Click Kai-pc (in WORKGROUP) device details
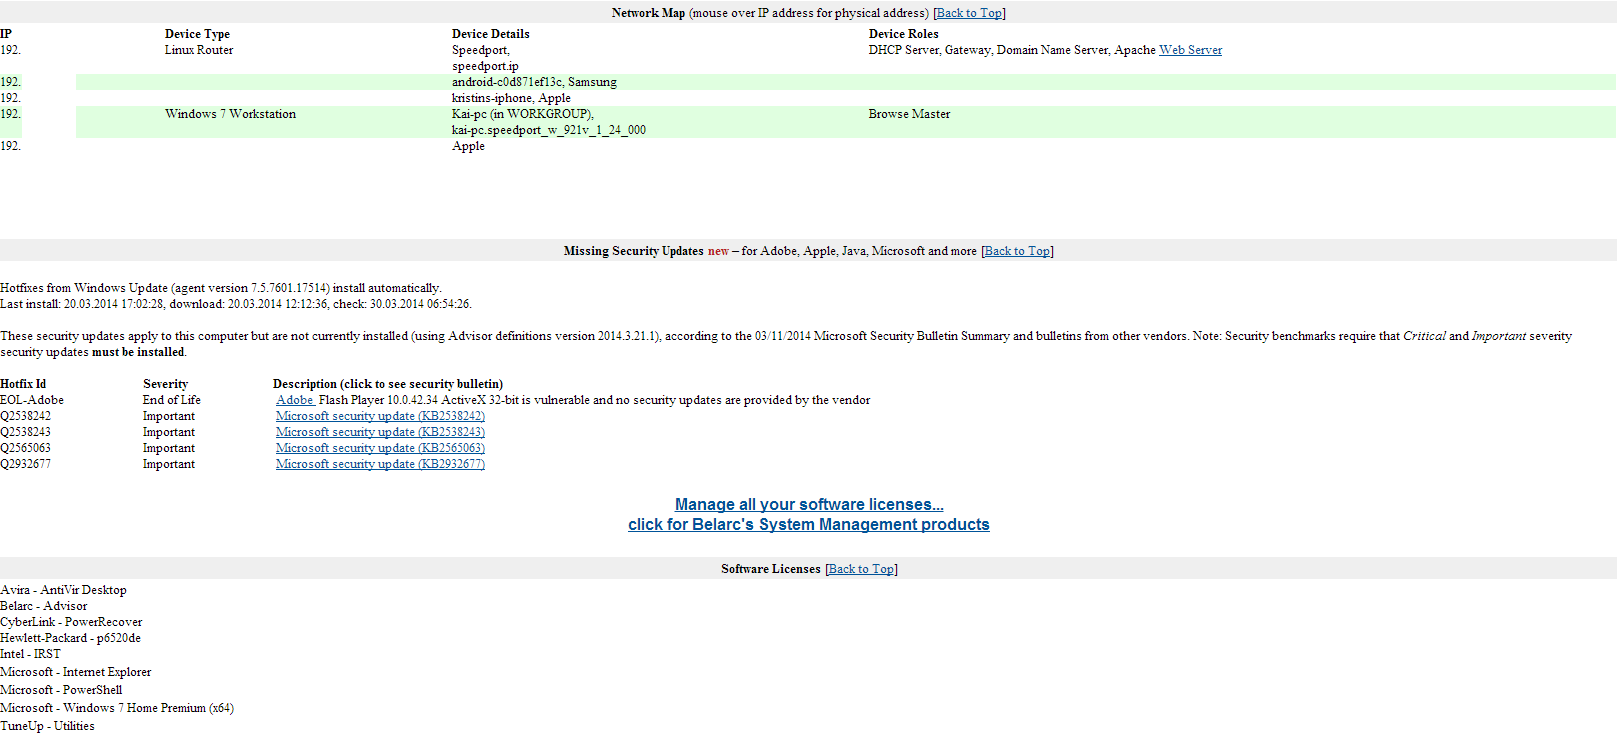The image size is (1617, 741). click(x=522, y=114)
